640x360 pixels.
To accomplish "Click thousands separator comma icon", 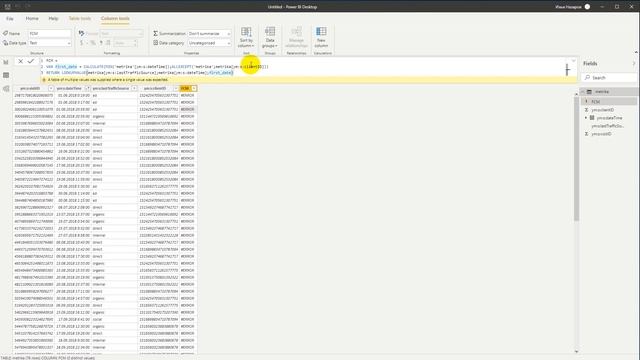I will tap(101, 43).
